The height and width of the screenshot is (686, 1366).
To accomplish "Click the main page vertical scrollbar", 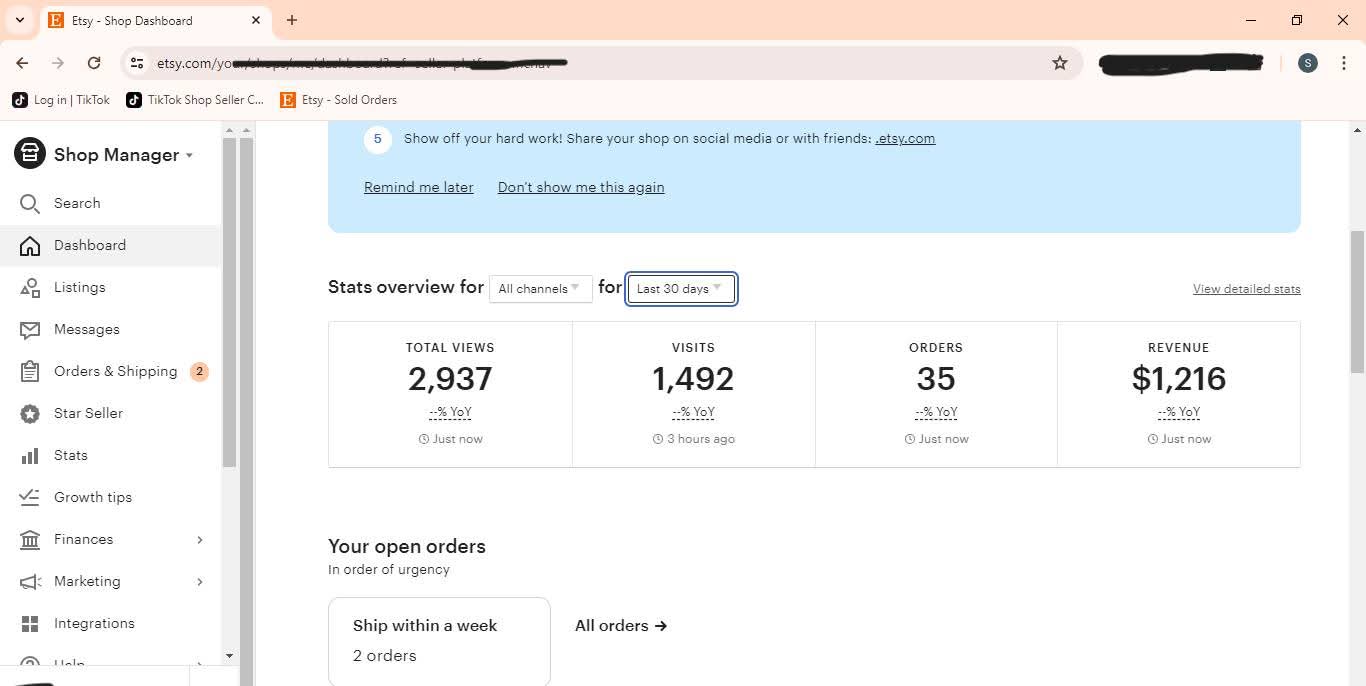I will coord(1357,300).
